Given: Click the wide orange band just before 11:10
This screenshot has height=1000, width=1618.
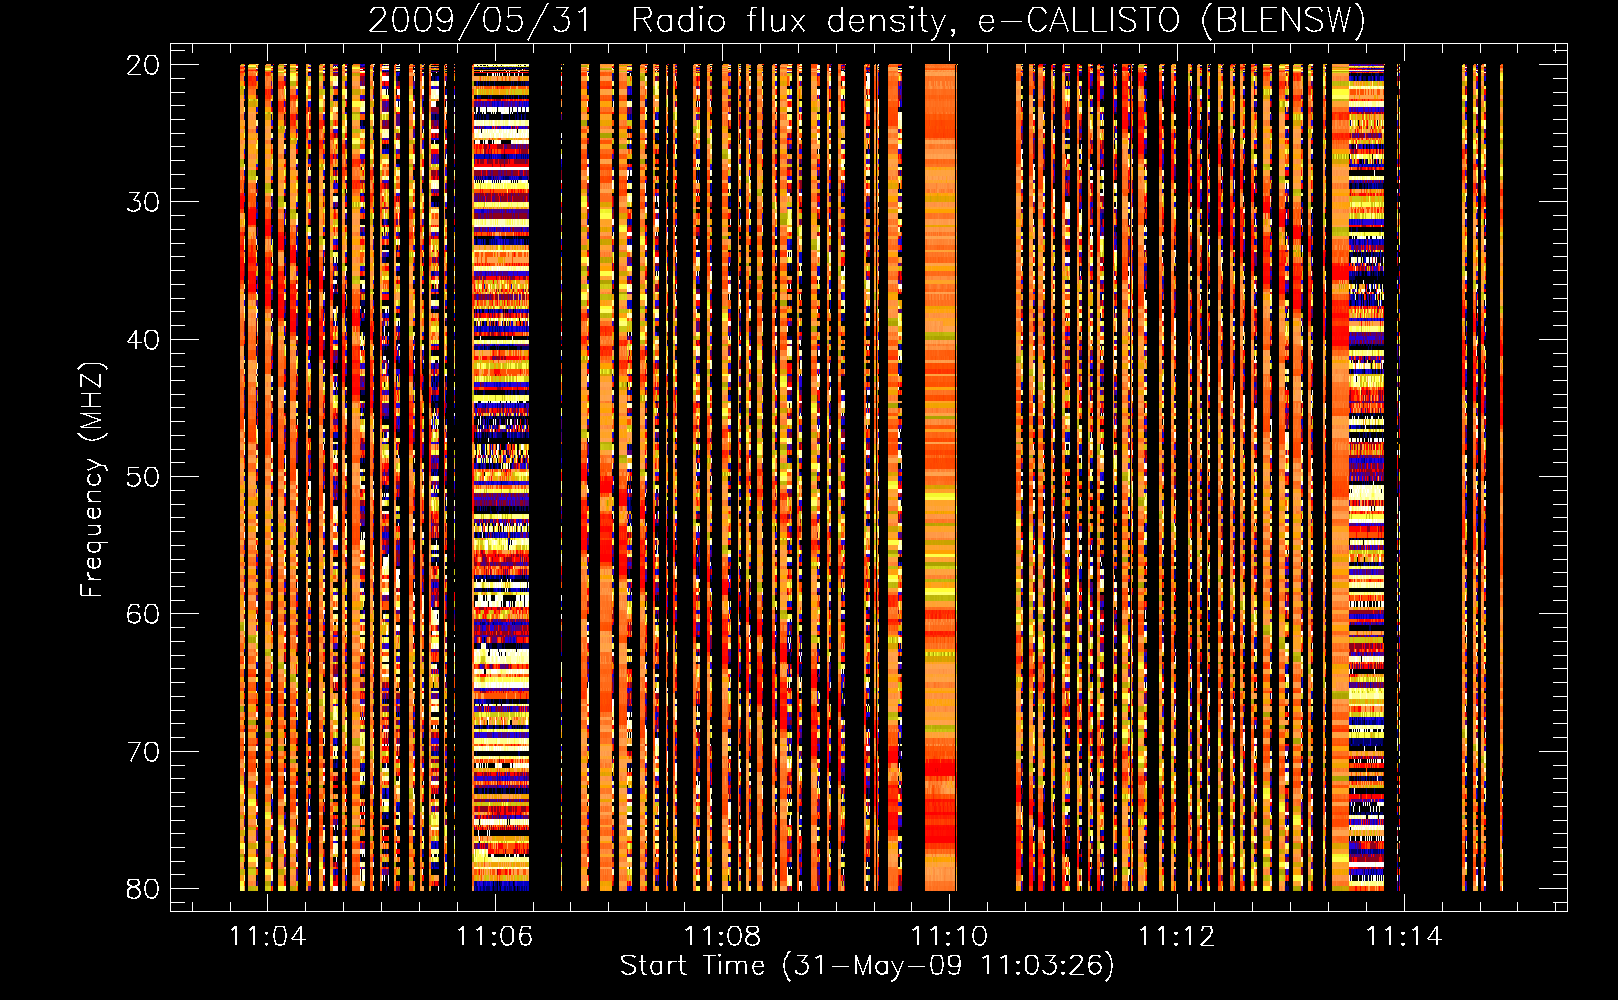Looking at the screenshot, I should (x=940, y=477).
